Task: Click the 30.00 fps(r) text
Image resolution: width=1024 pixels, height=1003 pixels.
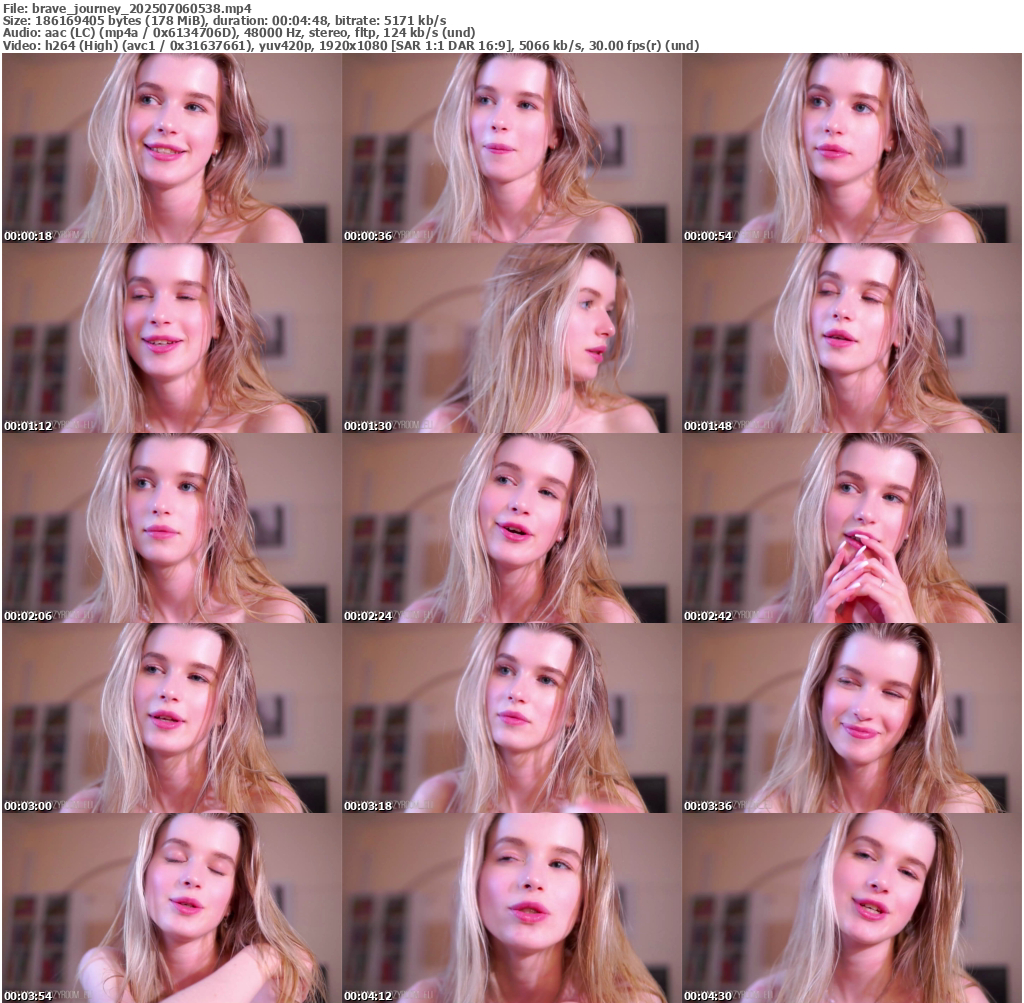Action: [x=625, y=46]
